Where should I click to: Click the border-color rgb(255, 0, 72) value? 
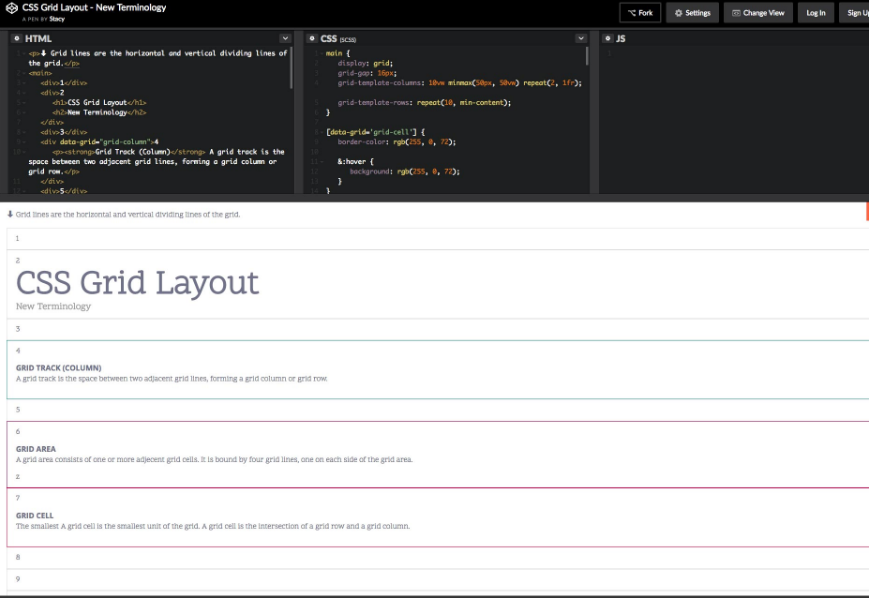[x=427, y=142]
